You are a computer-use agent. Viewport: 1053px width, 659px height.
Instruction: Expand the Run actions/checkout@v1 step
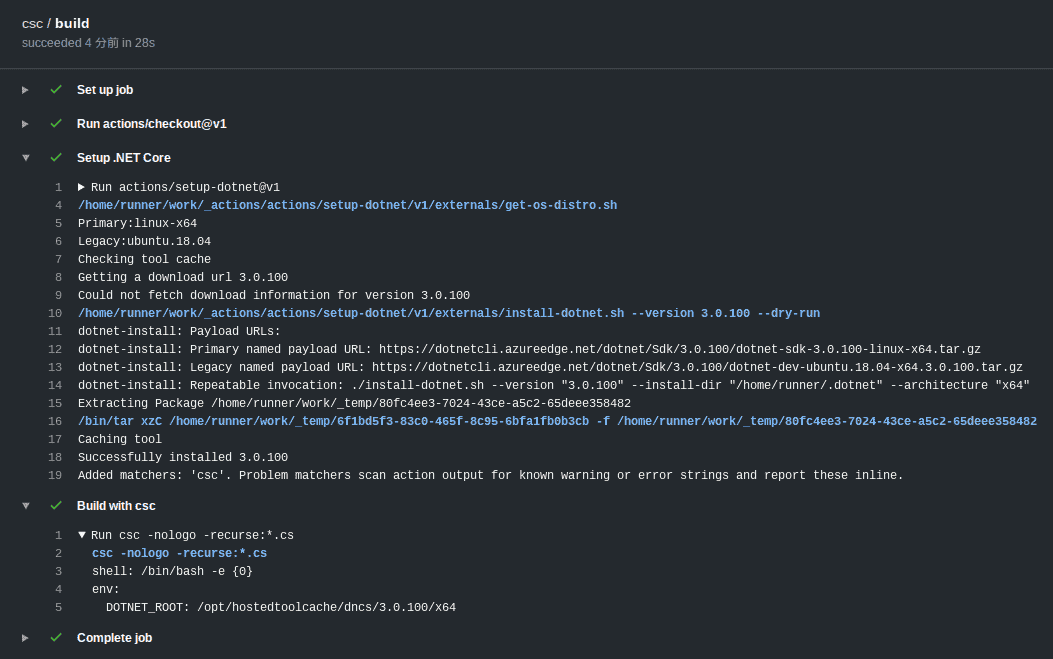click(25, 124)
